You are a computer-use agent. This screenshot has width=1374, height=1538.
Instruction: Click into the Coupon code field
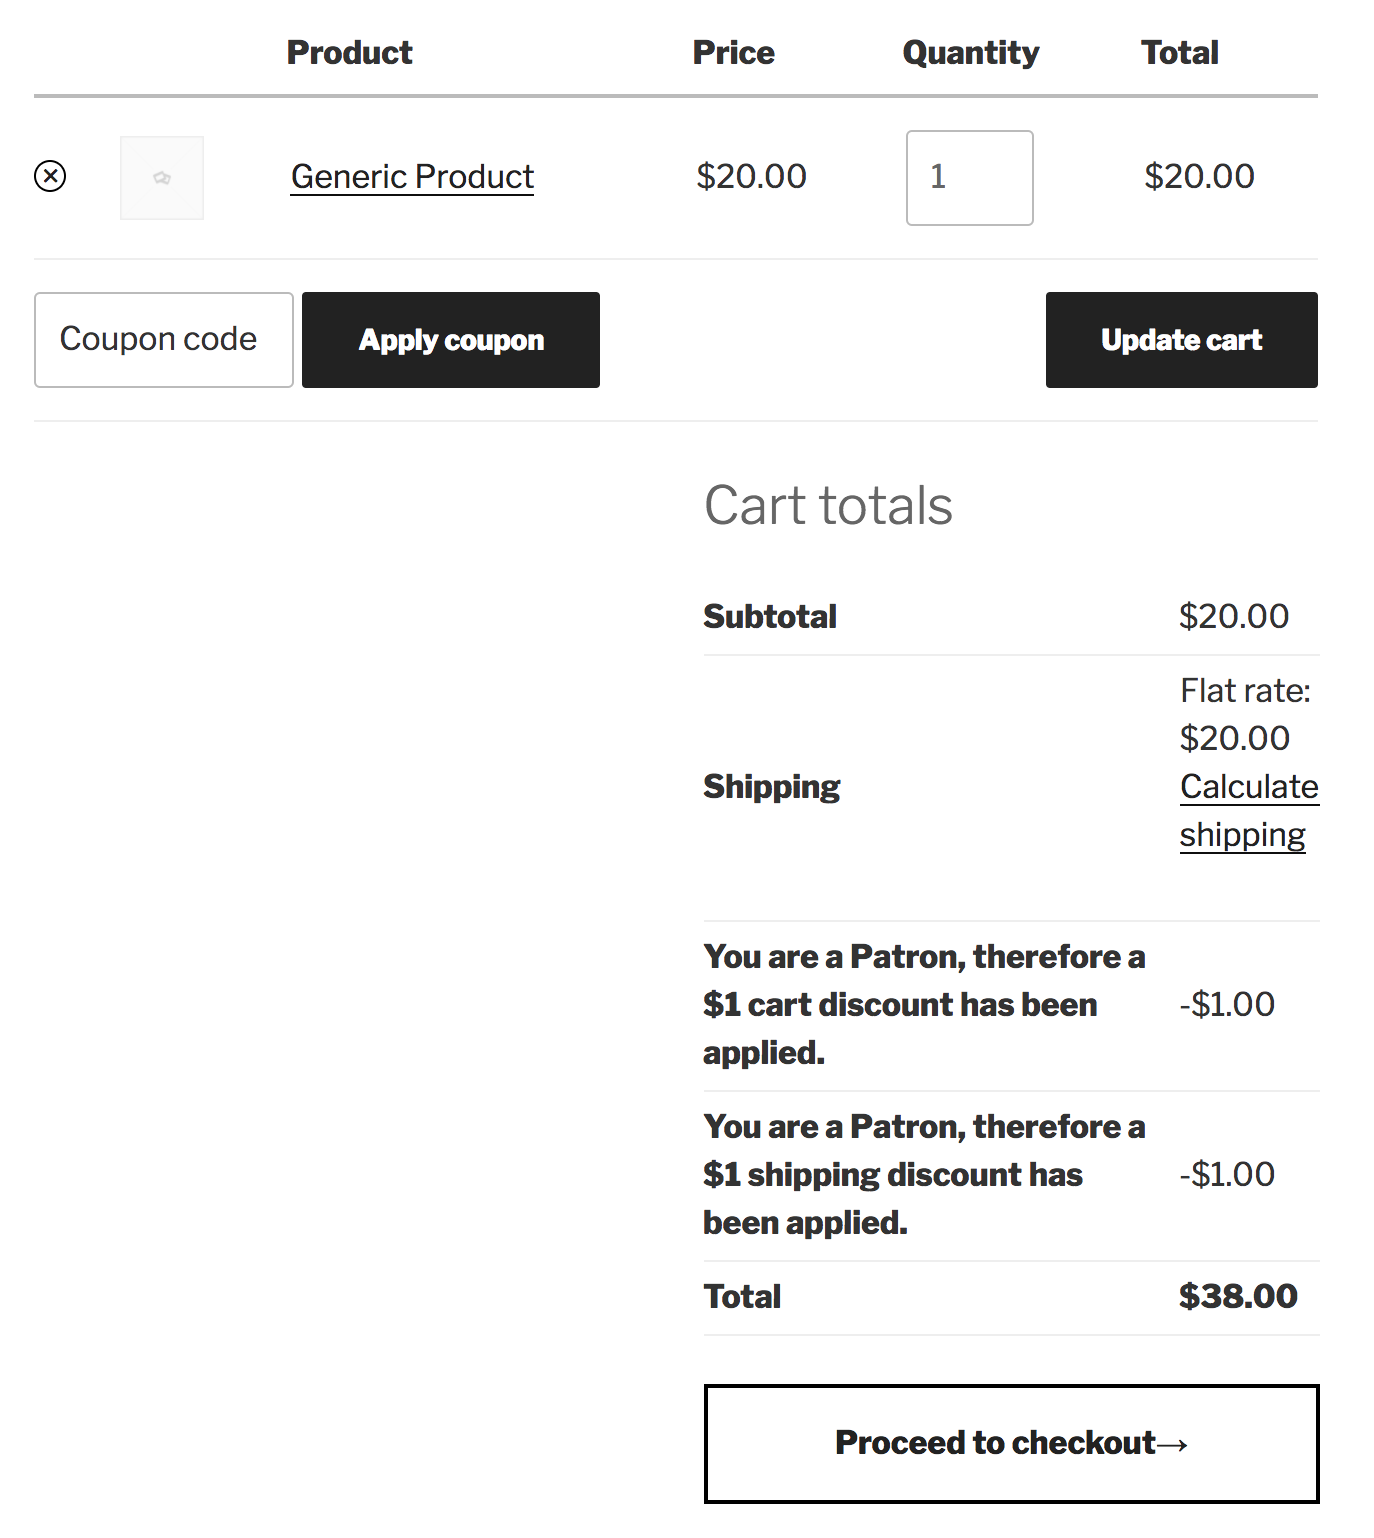tap(163, 340)
